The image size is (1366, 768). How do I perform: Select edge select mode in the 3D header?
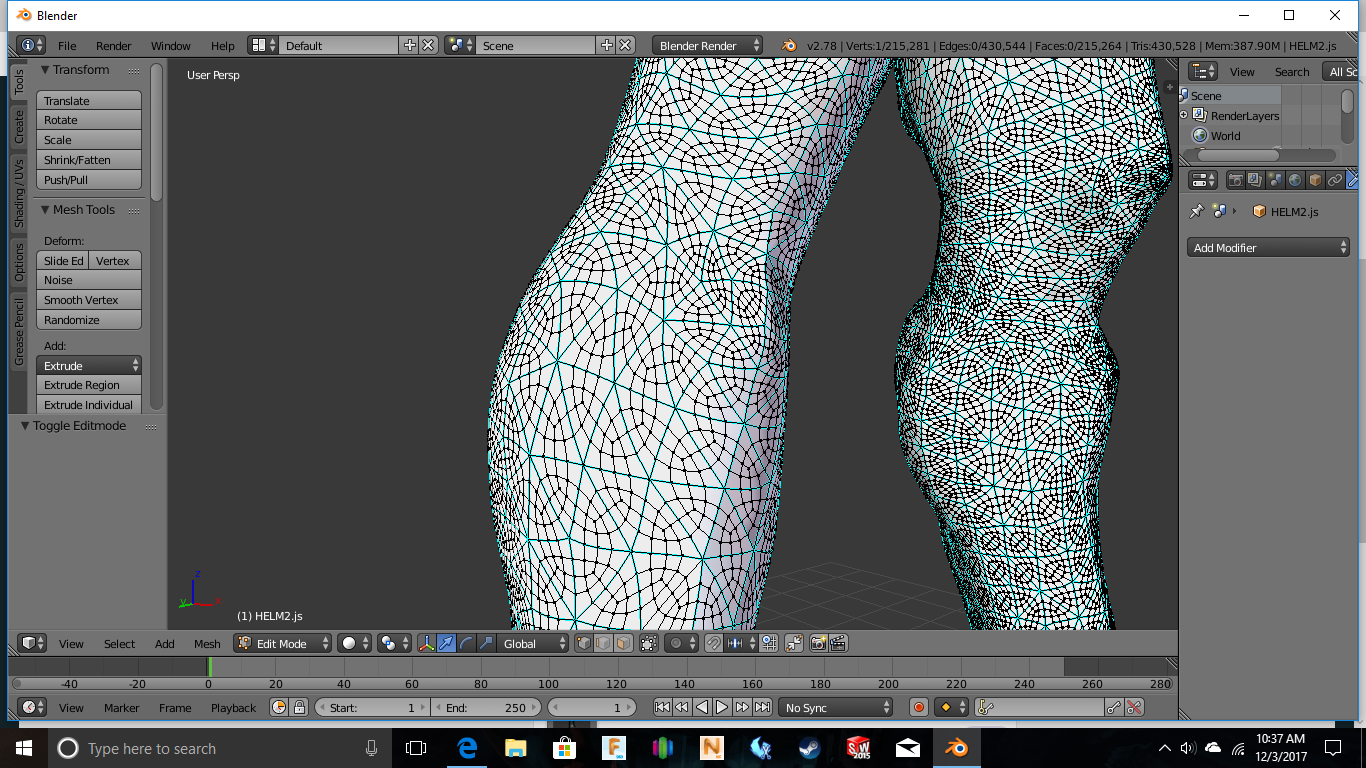[603, 643]
